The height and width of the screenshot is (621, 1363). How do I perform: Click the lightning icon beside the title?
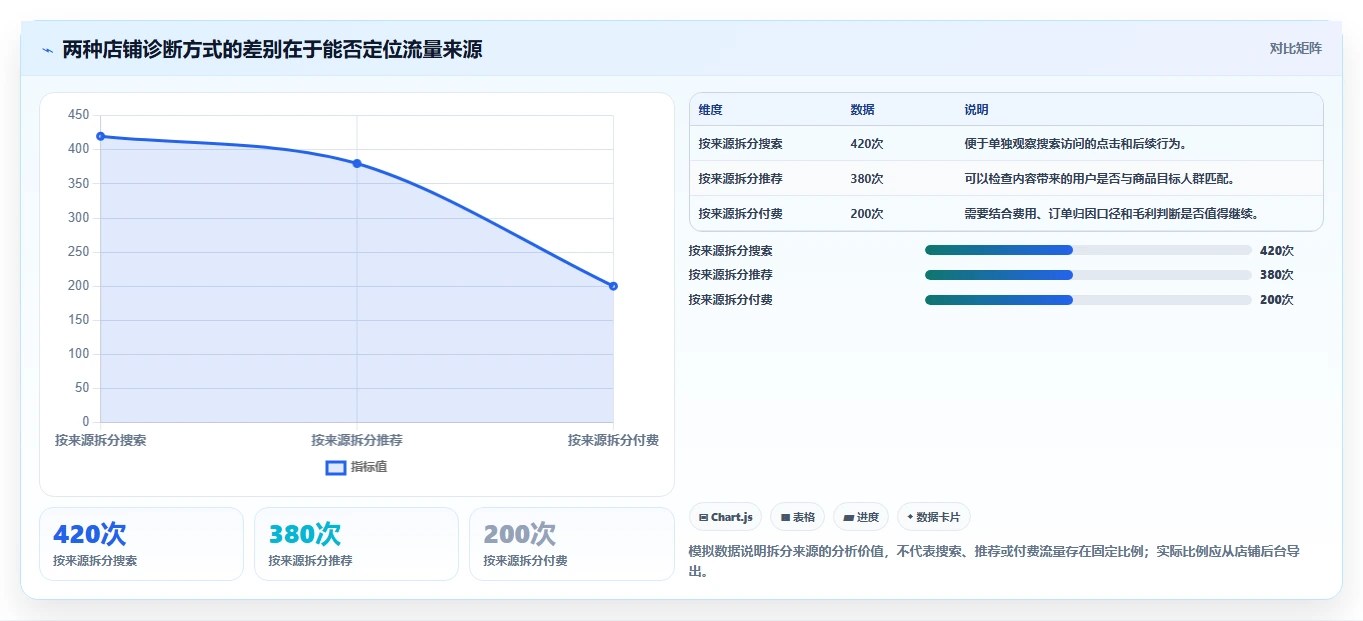[x=47, y=50]
